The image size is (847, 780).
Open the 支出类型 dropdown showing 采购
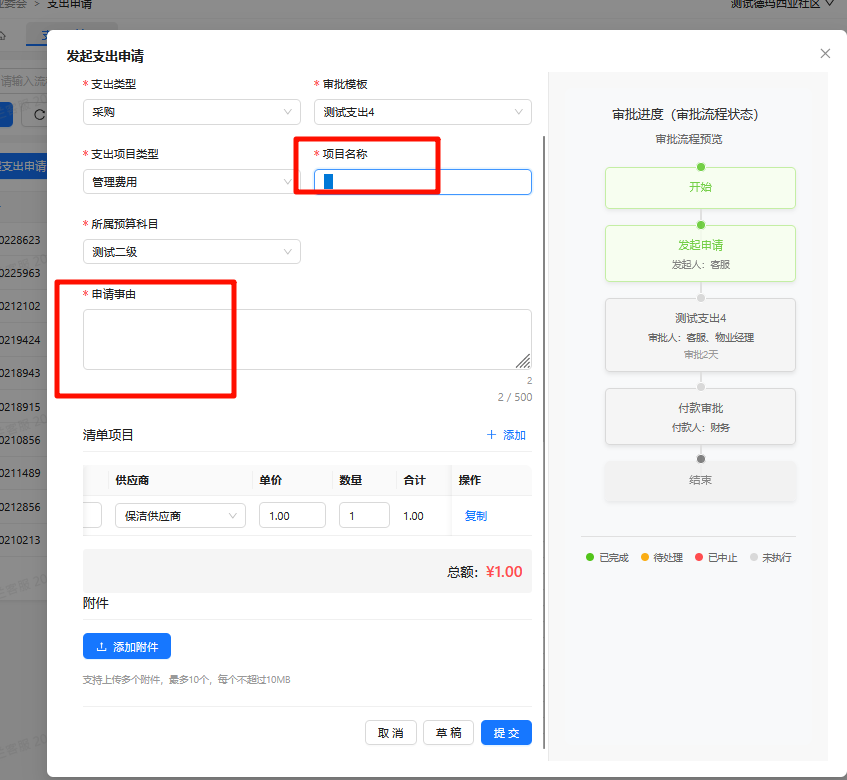[x=191, y=112]
